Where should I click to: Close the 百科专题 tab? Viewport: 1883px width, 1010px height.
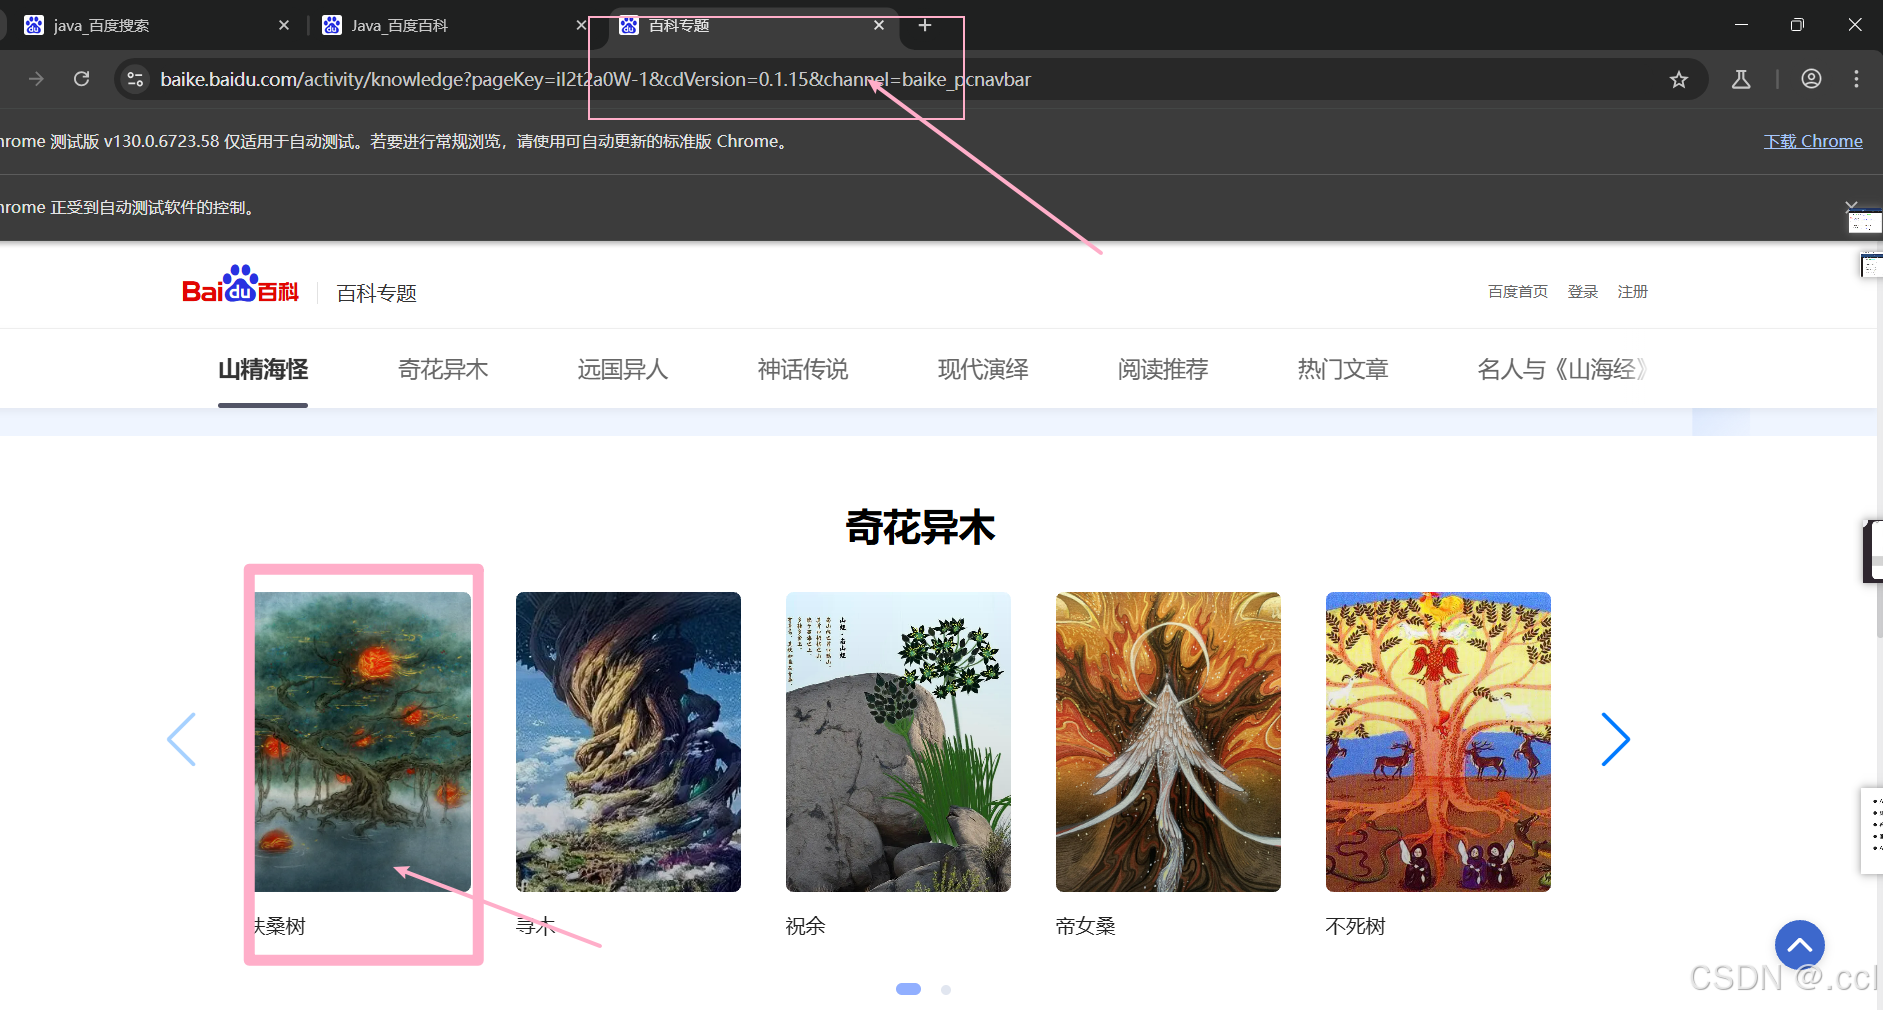pyautogui.click(x=879, y=25)
